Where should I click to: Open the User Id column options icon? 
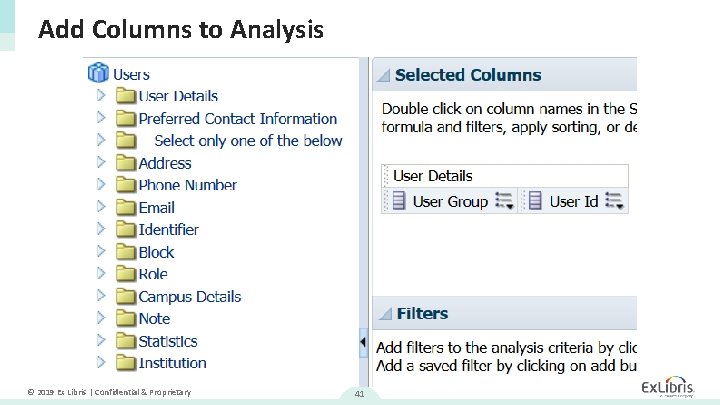[x=615, y=202]
